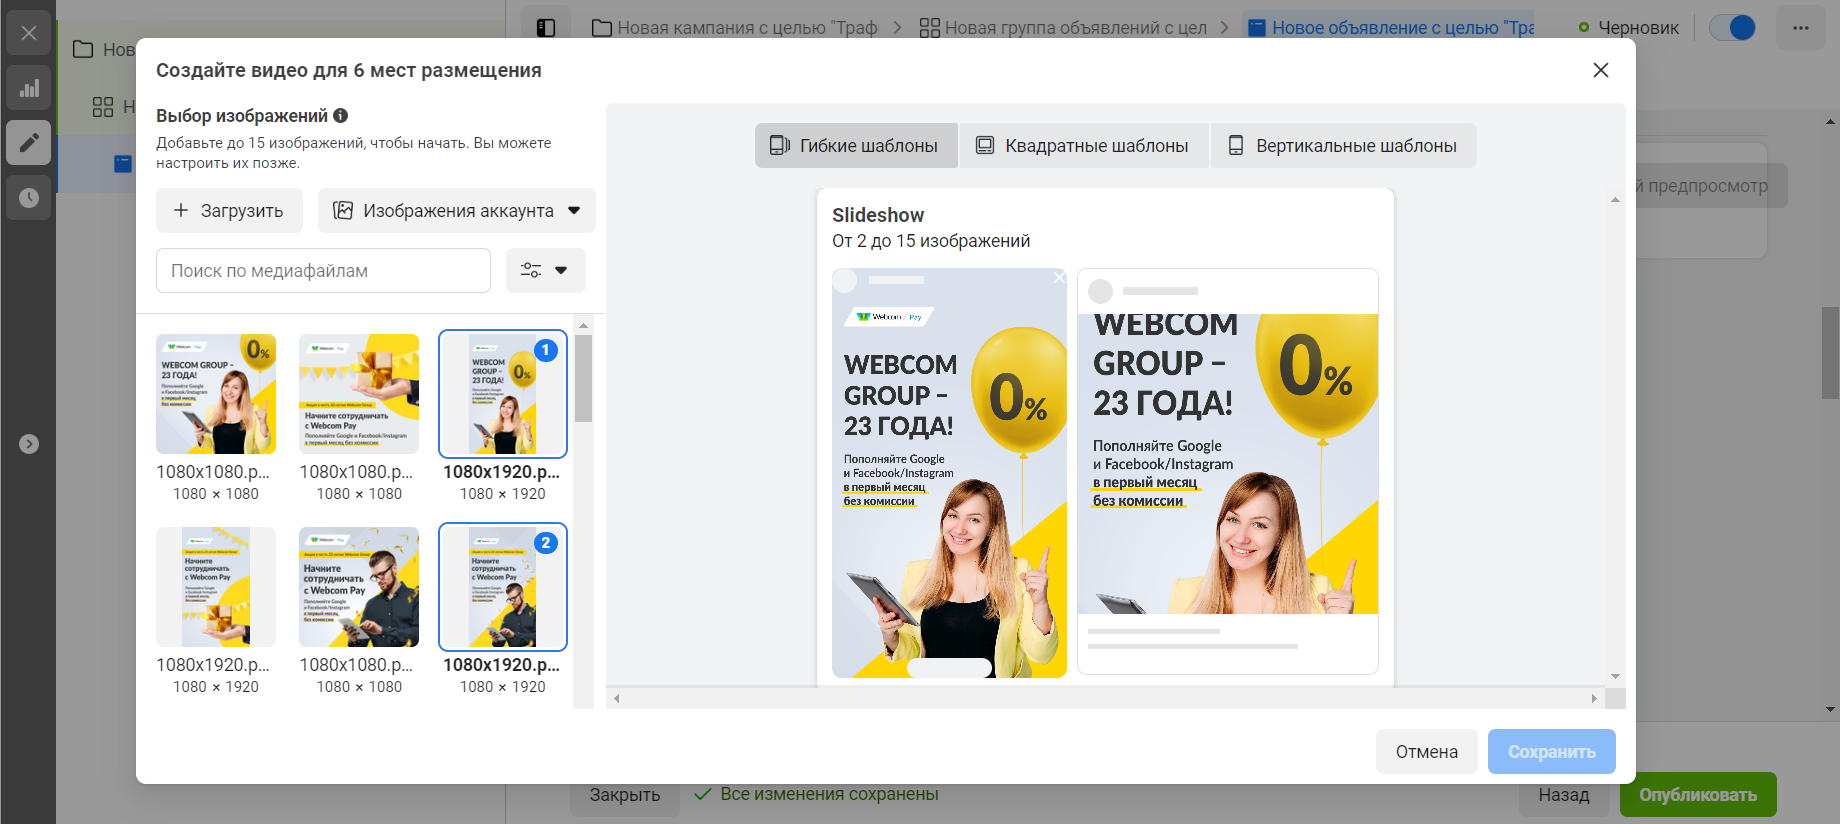Click the template preview scroll-up arrow

[x=1615, y=200]
